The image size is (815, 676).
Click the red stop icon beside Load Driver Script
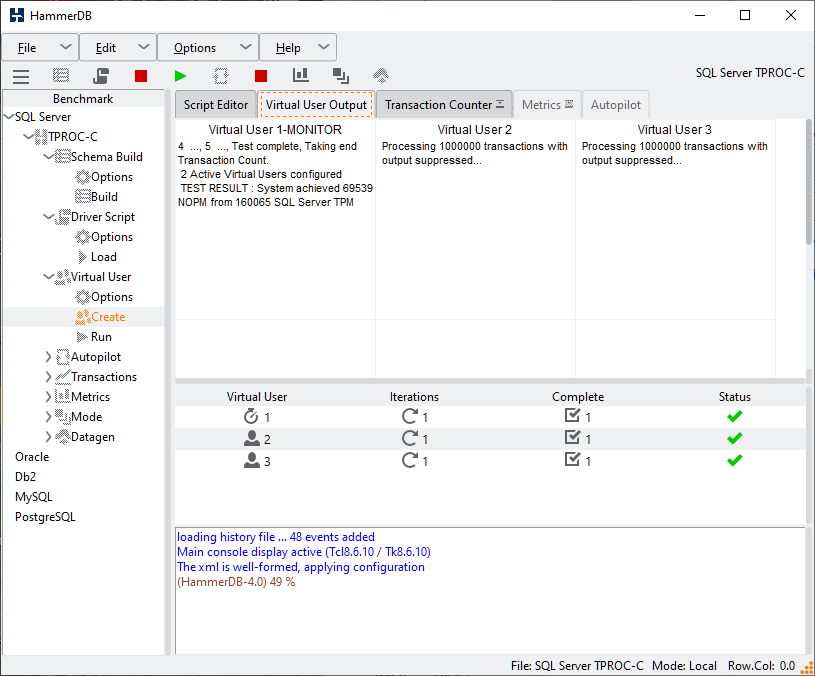click(141, 76)
